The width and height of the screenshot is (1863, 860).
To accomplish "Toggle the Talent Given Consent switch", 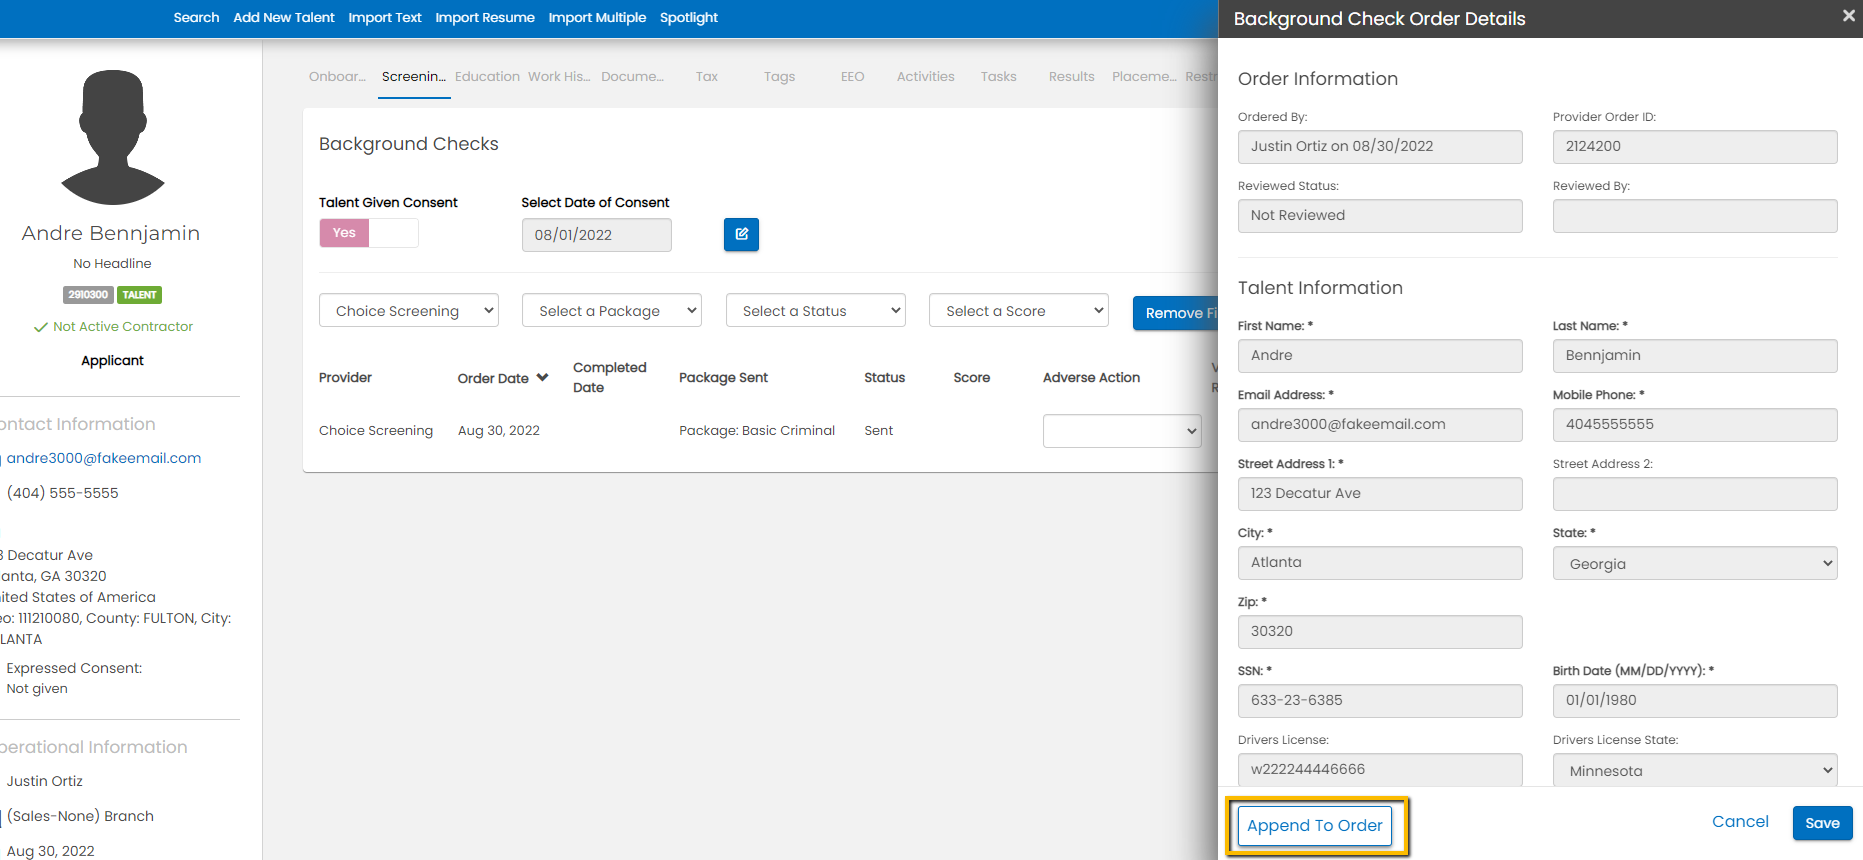I will pyautogui.click(x=369, y=233).
